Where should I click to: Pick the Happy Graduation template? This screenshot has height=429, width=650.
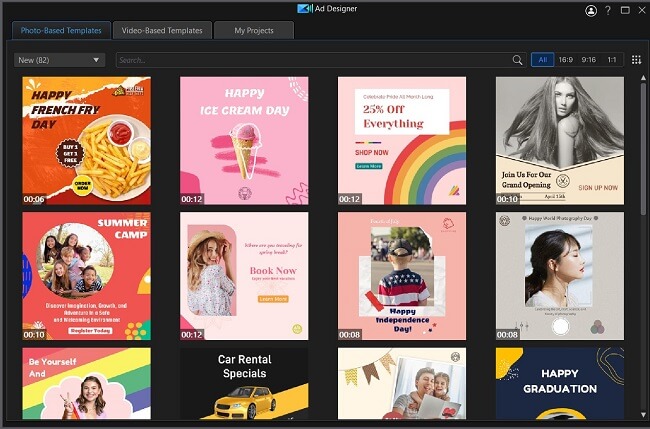point(560,383)
